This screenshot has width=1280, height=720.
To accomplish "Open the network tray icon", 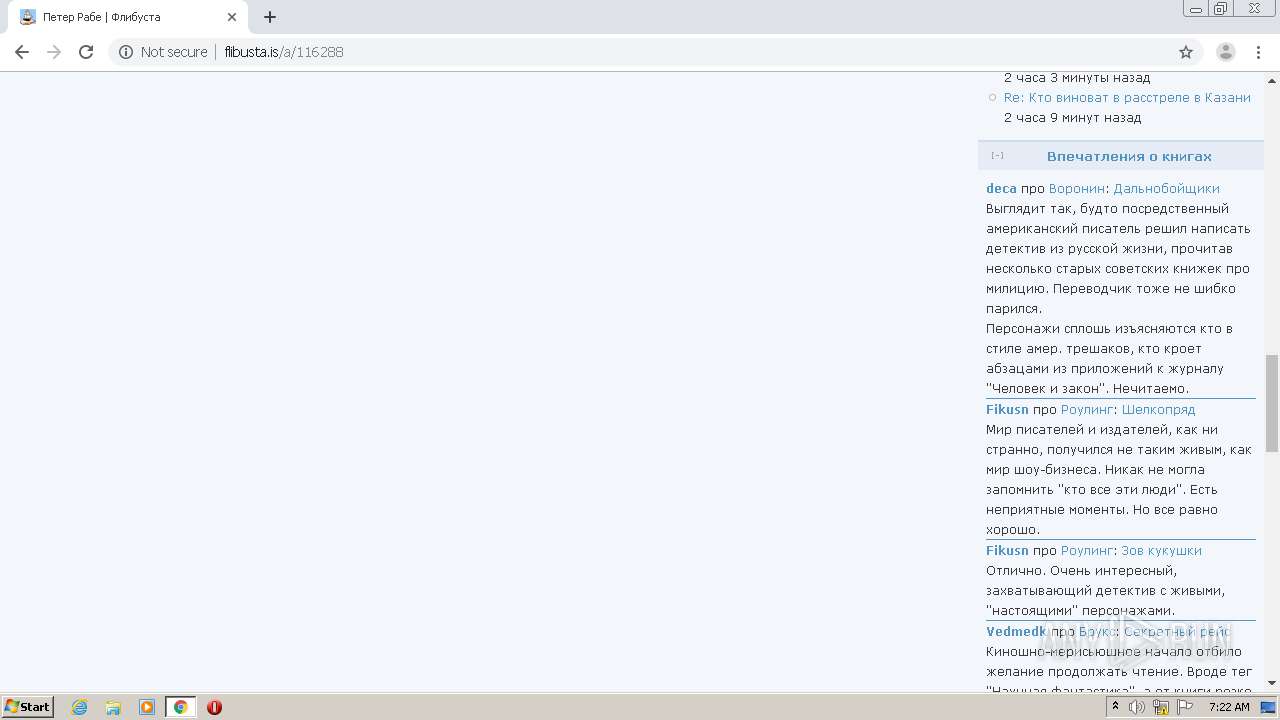I will [x=1161, y=707].
